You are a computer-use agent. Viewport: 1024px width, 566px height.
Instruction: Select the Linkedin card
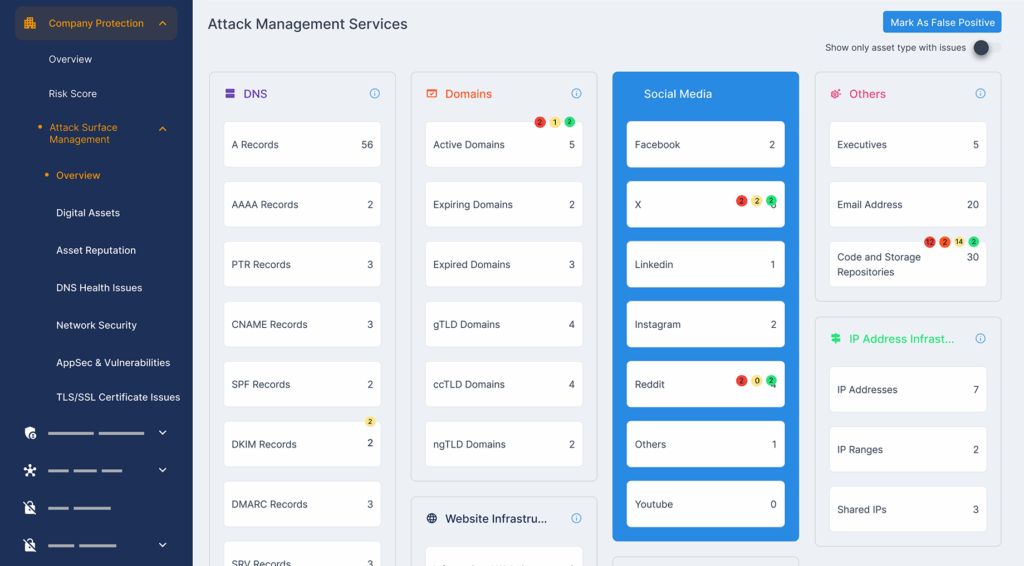coord(705,264)
